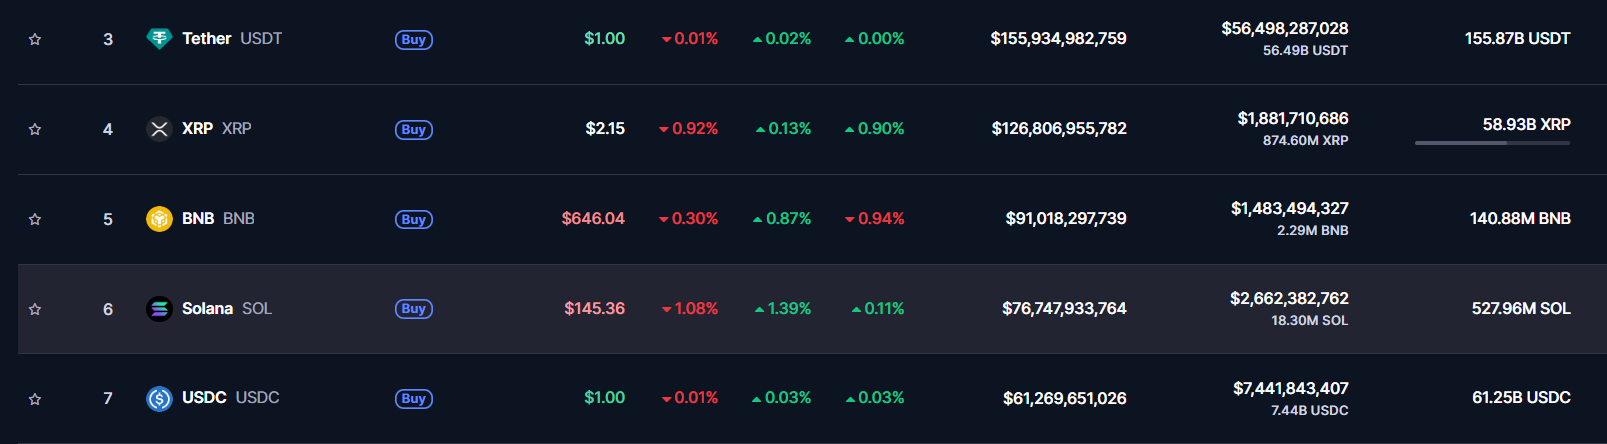
Task: Click the XRP coin logo icon
Action: tap(159, 129)
